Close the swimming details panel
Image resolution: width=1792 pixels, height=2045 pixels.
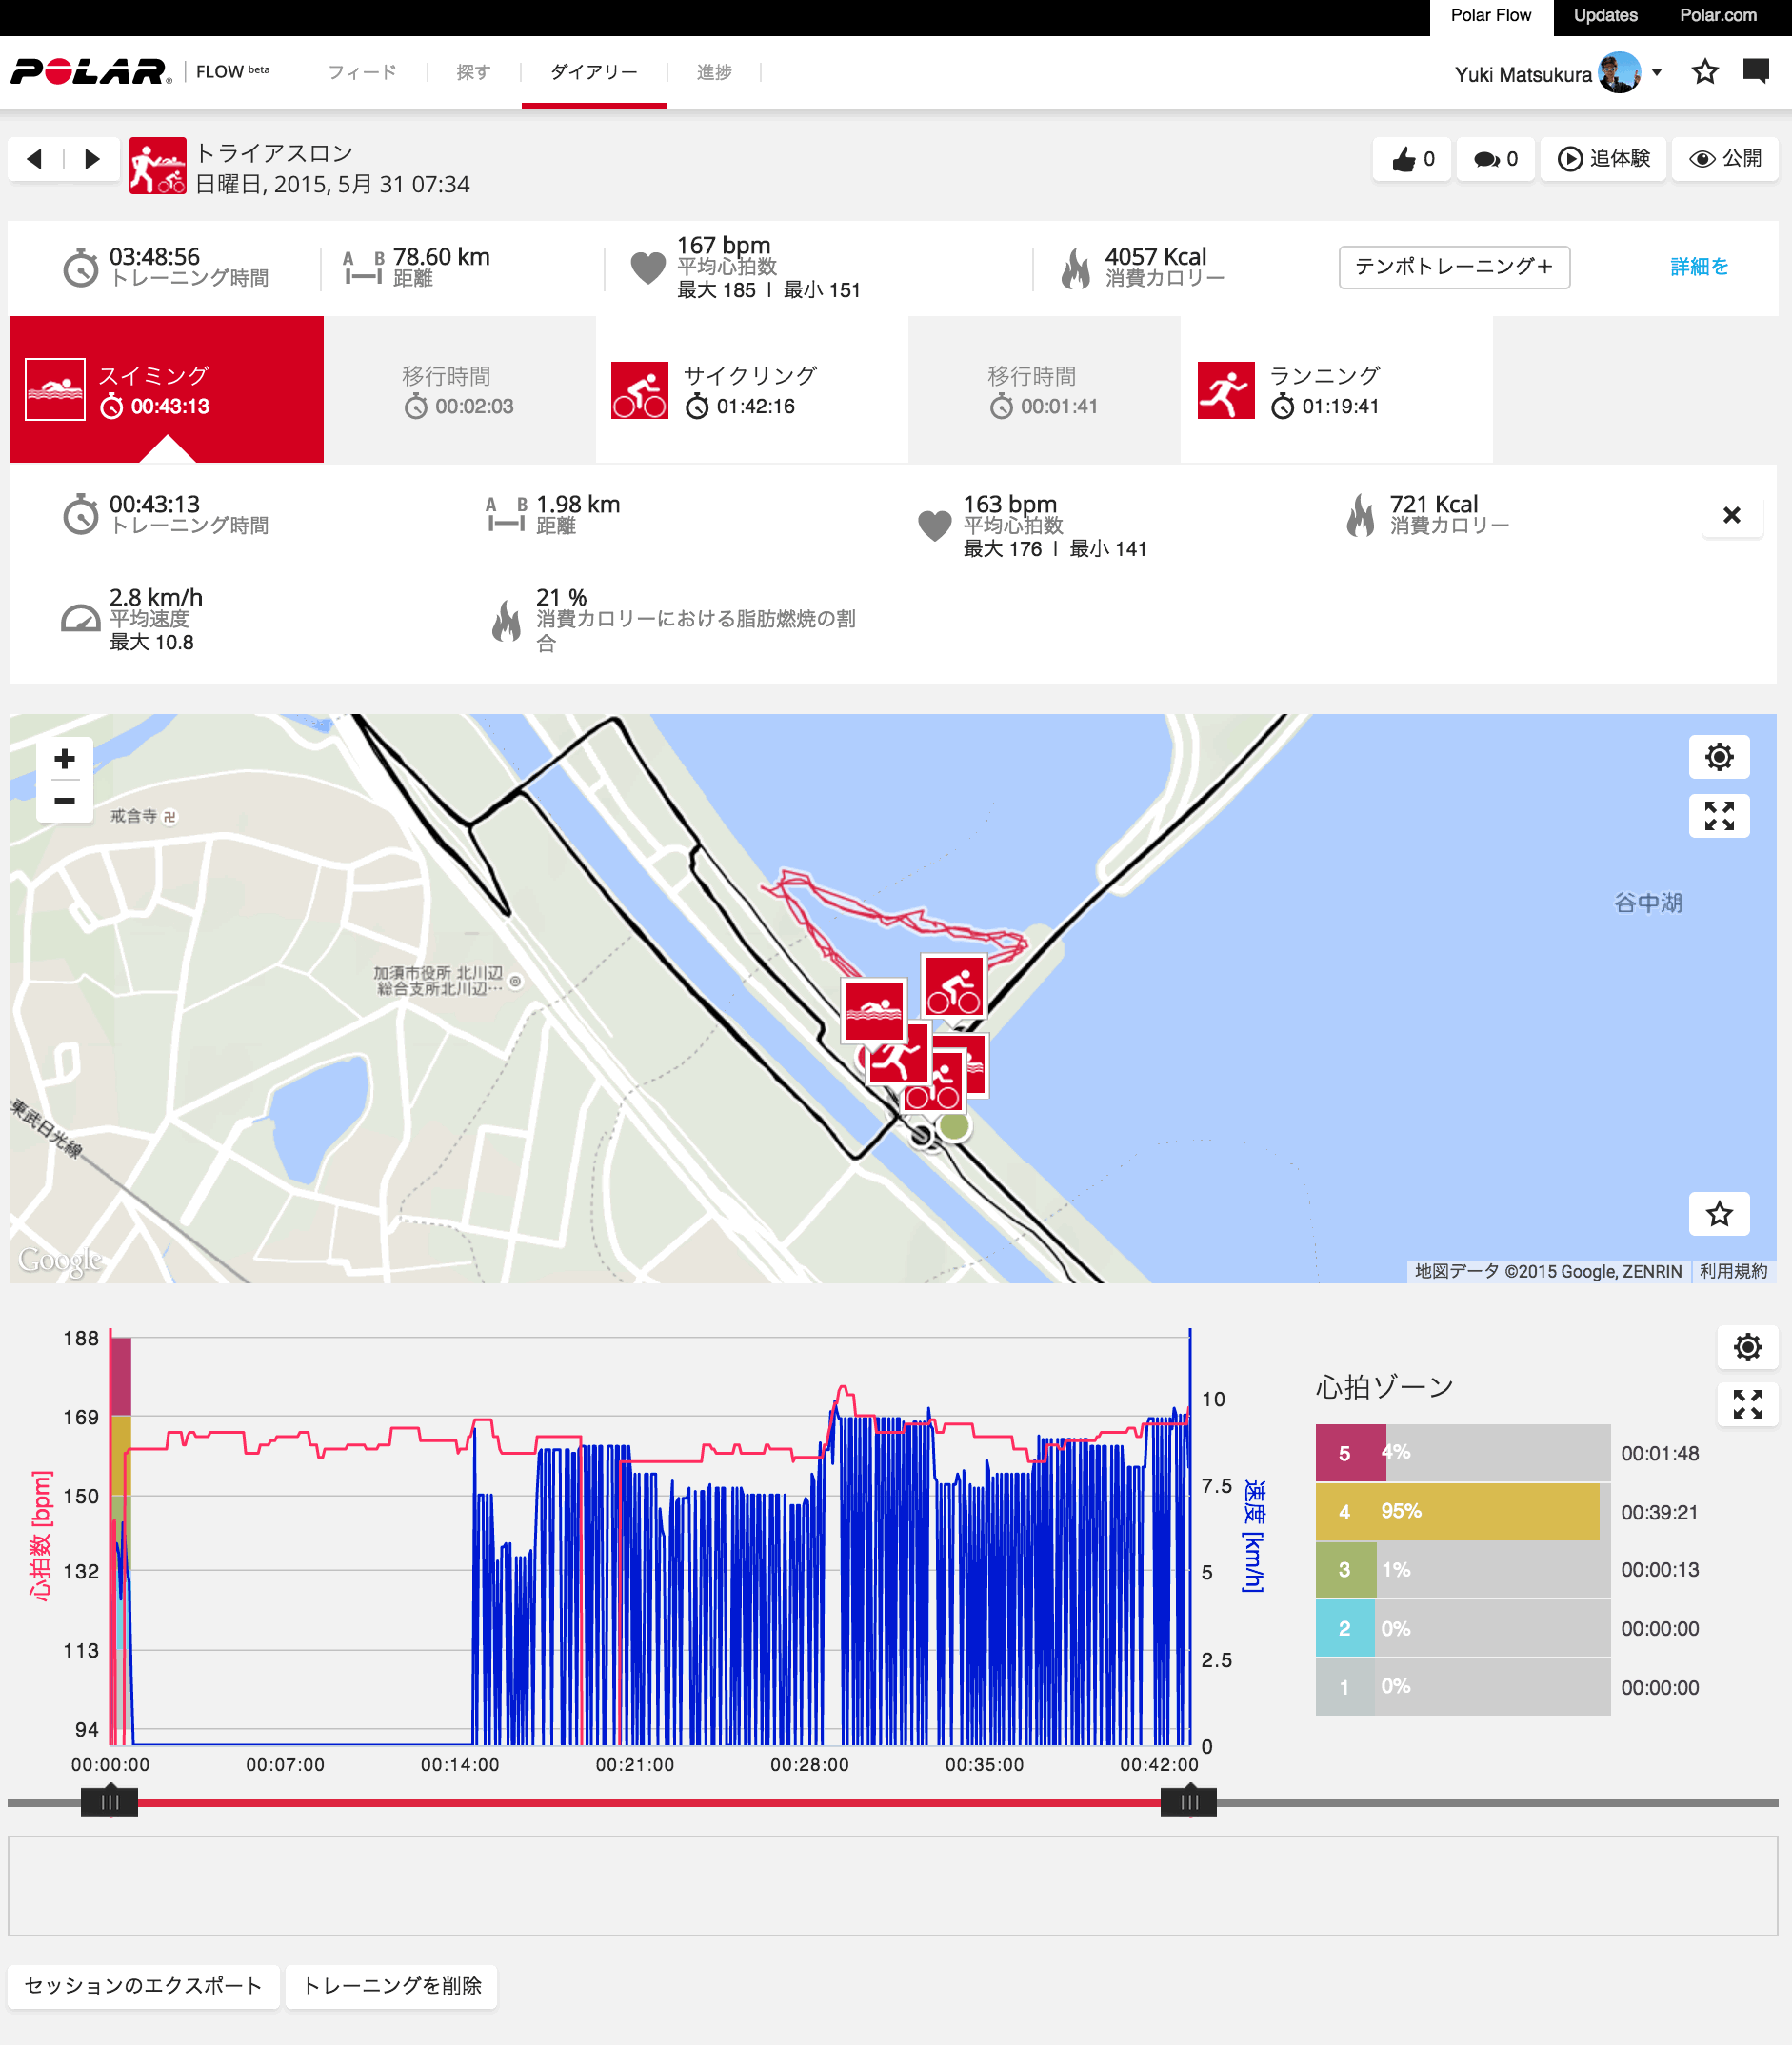1731,515
